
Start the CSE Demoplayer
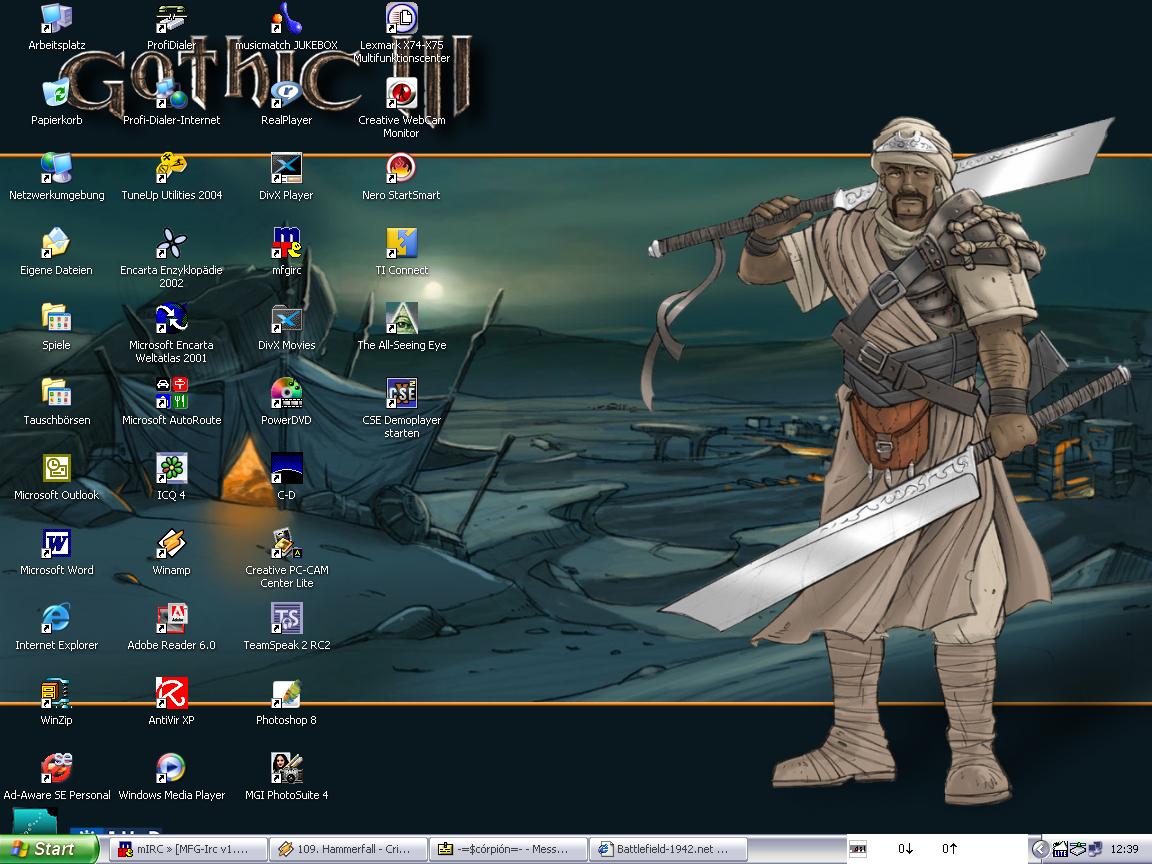click(401, 408)
